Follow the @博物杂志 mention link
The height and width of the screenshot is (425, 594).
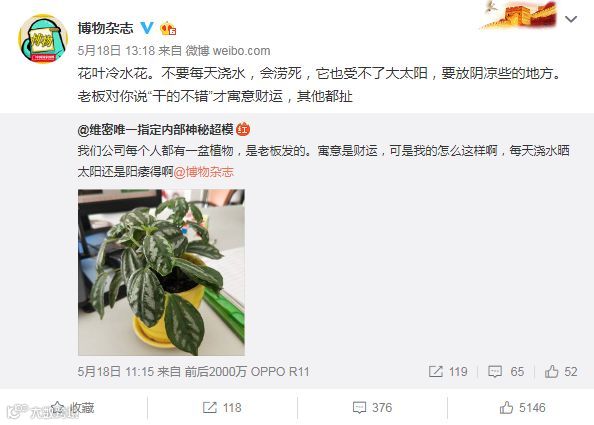[203, 172]
